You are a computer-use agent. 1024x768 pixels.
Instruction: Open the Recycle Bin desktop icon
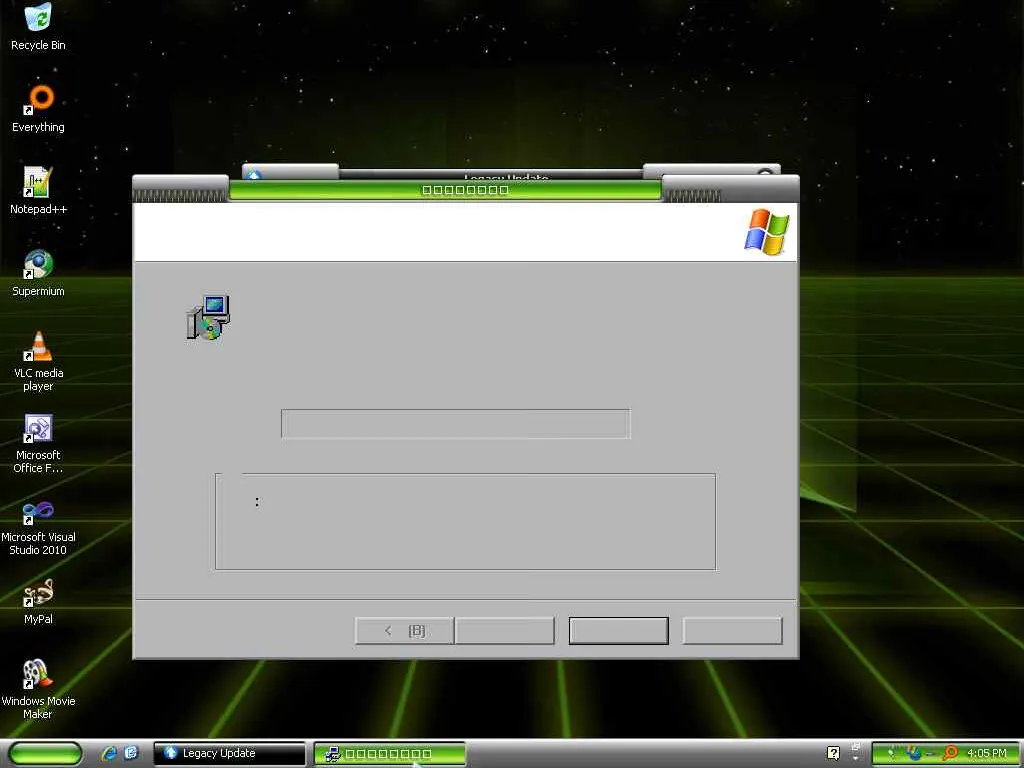click(38, 26)
